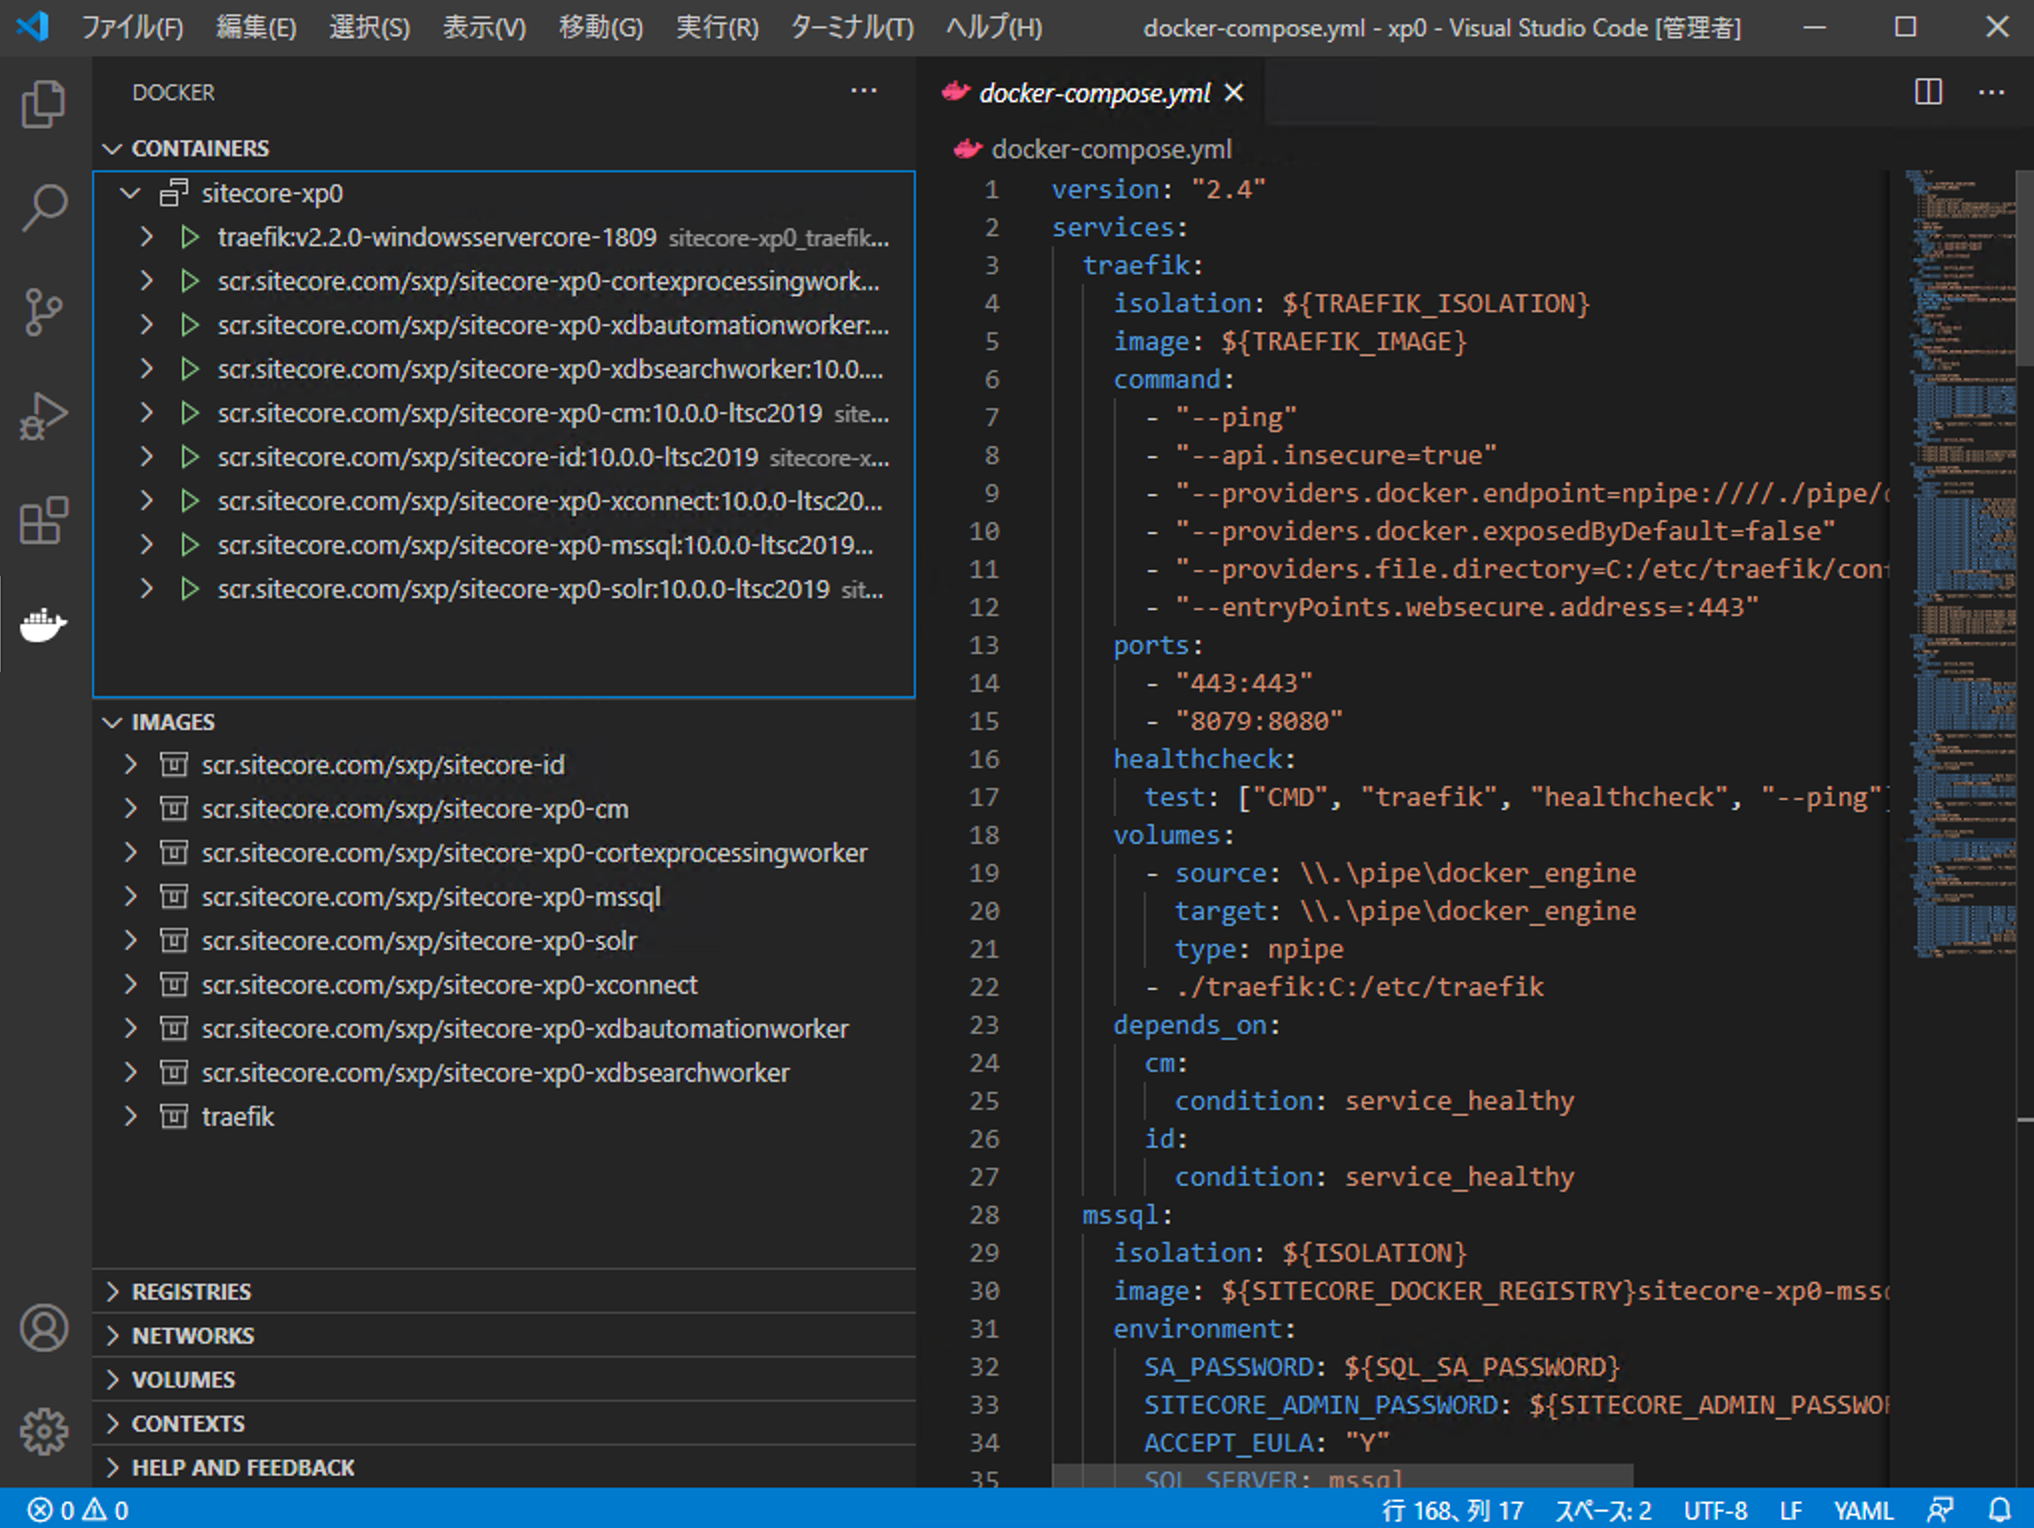This screenshot has width=2034, height=1528.
Task: Click the feedback icon in status bar
Action: coord(1939,1509)
